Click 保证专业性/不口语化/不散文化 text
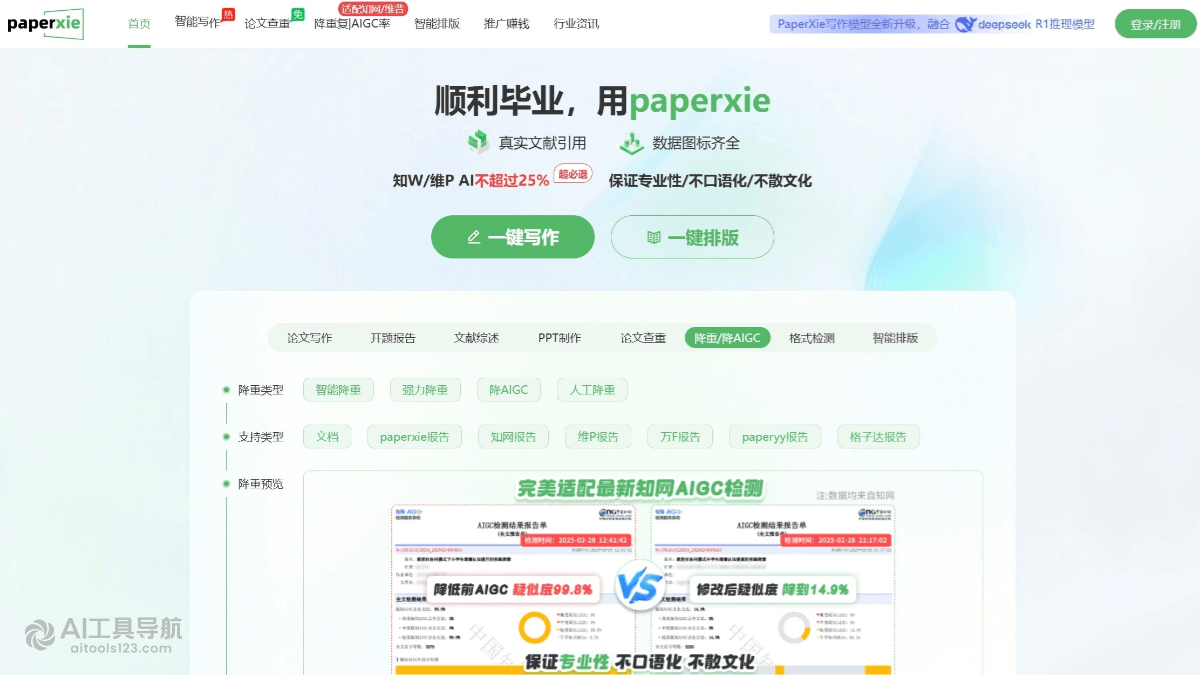Image resolution: width=1200 pixels, height=675 pixels. coord(710,181)
